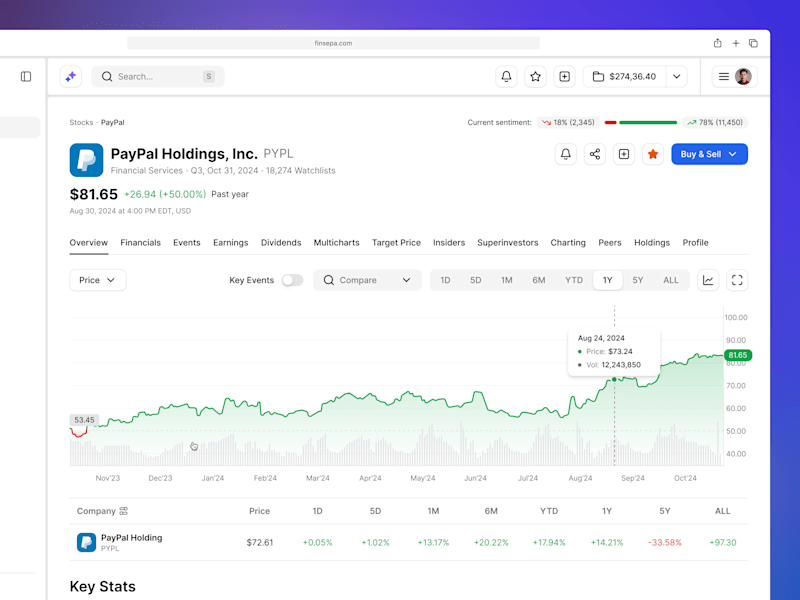
Task: Select the 1Y chart range
Action: pos(608,280)
